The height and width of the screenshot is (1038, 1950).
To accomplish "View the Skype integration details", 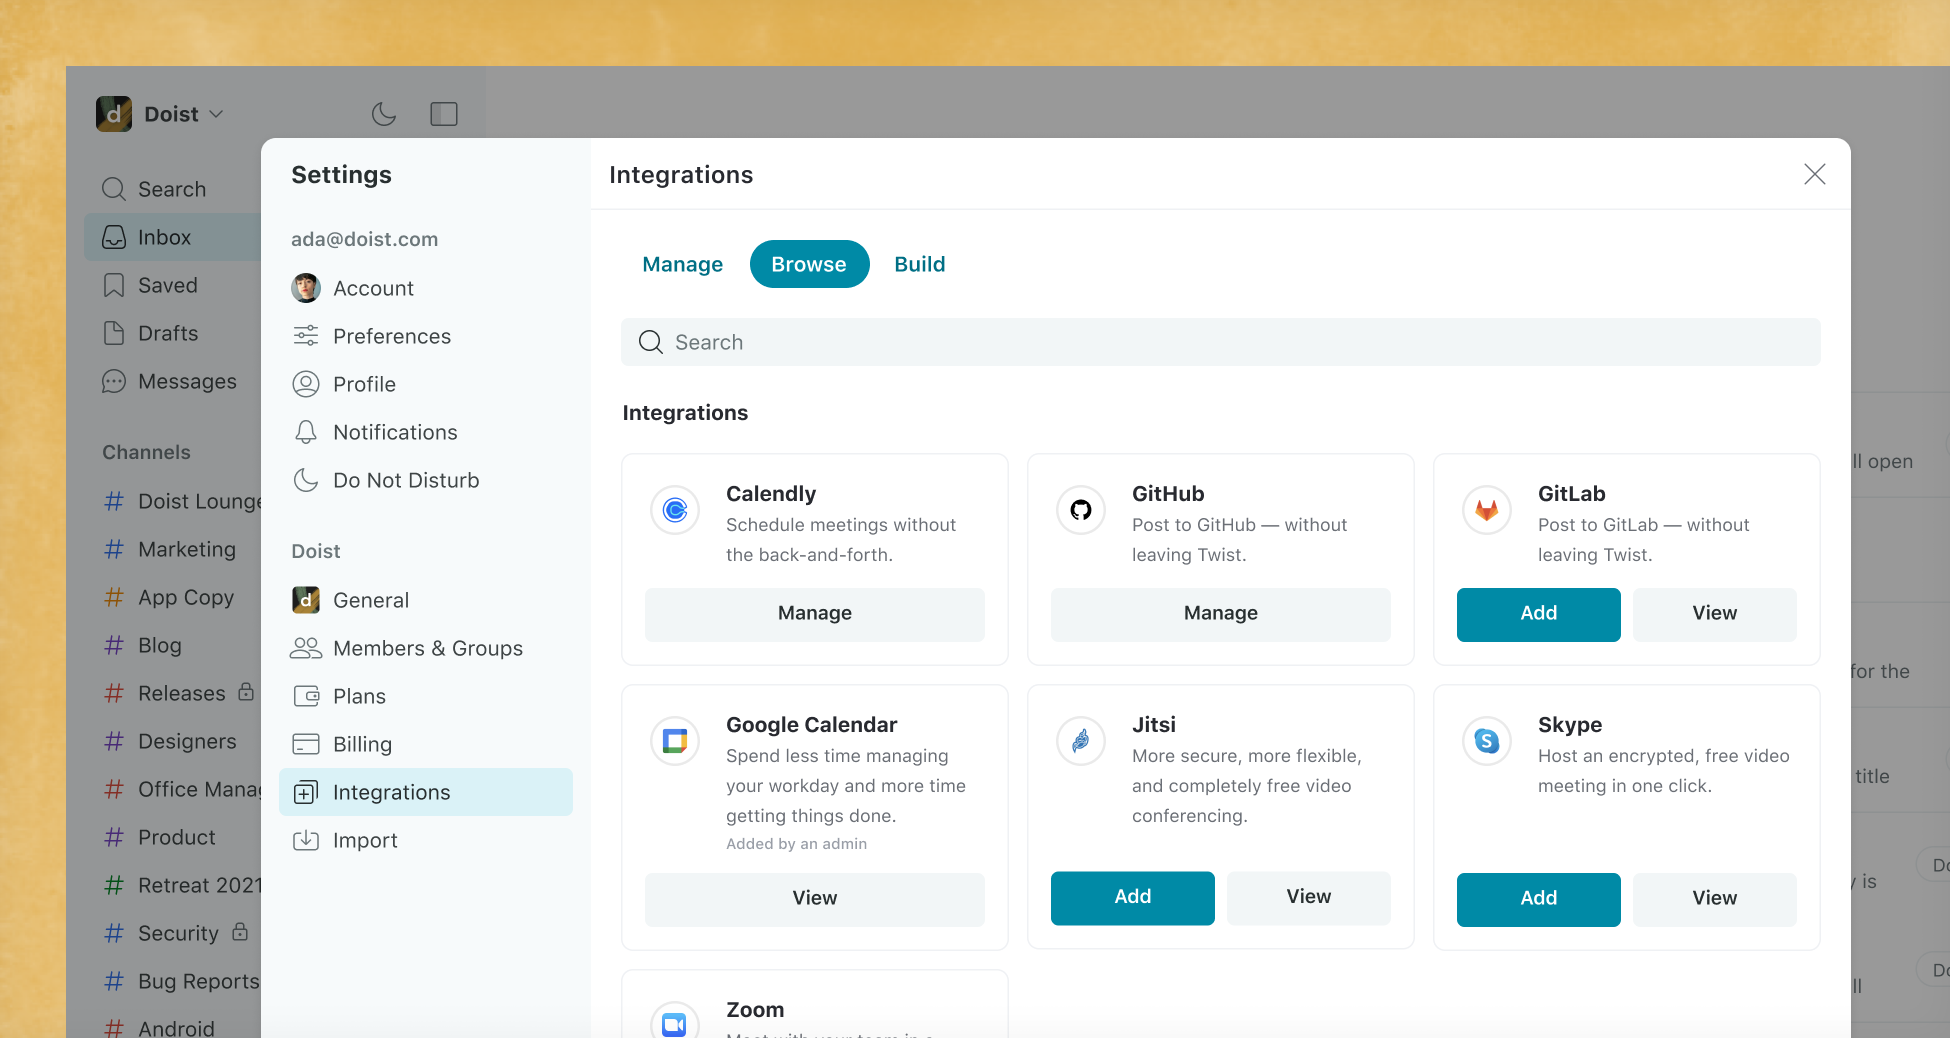I will coord(1714,898).
